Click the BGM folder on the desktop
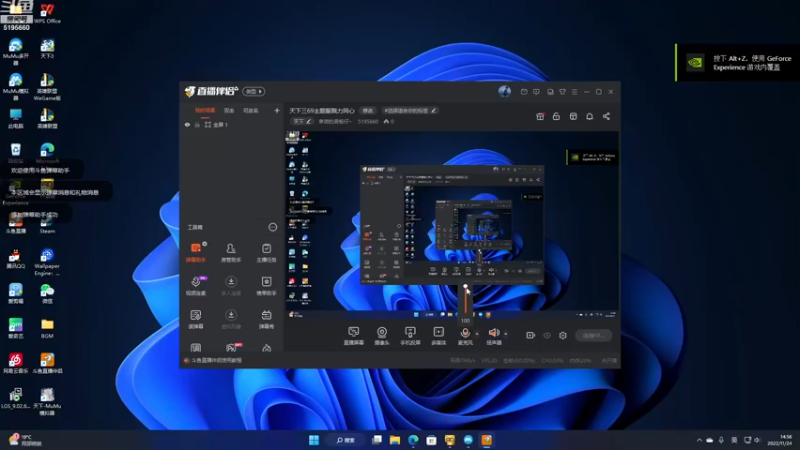This screenshot has width=800, height=450. (x=47, y=329)
